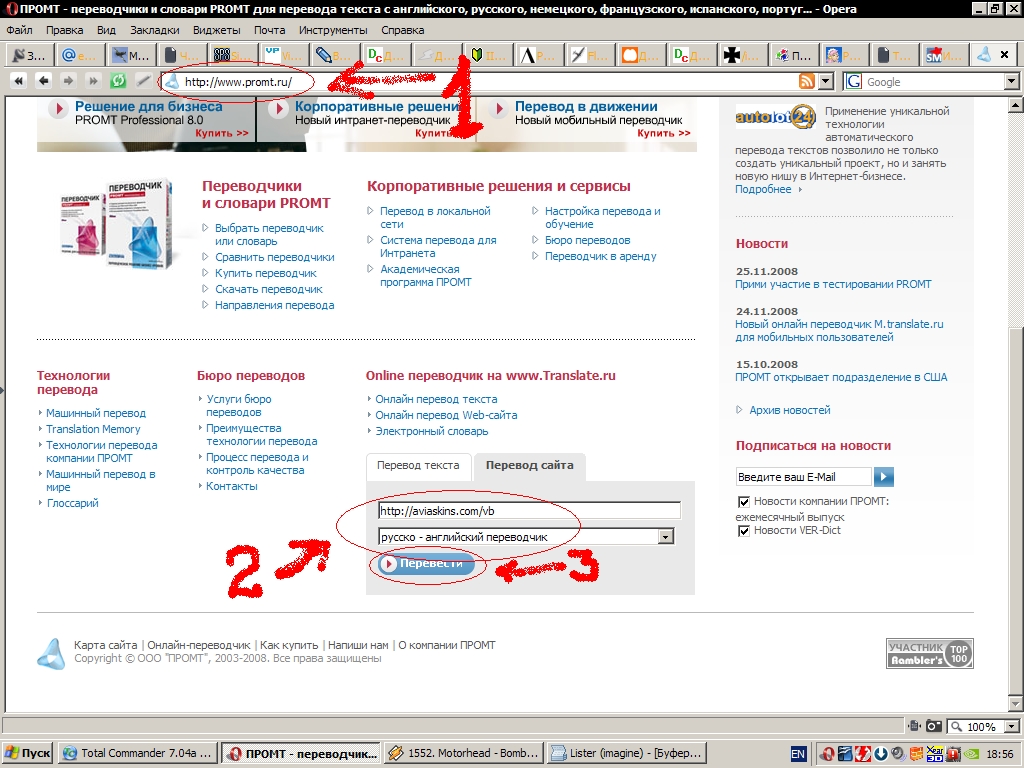Click the page scrollbar down arrow
The image size is (1024, 768).
point(1016,704)
